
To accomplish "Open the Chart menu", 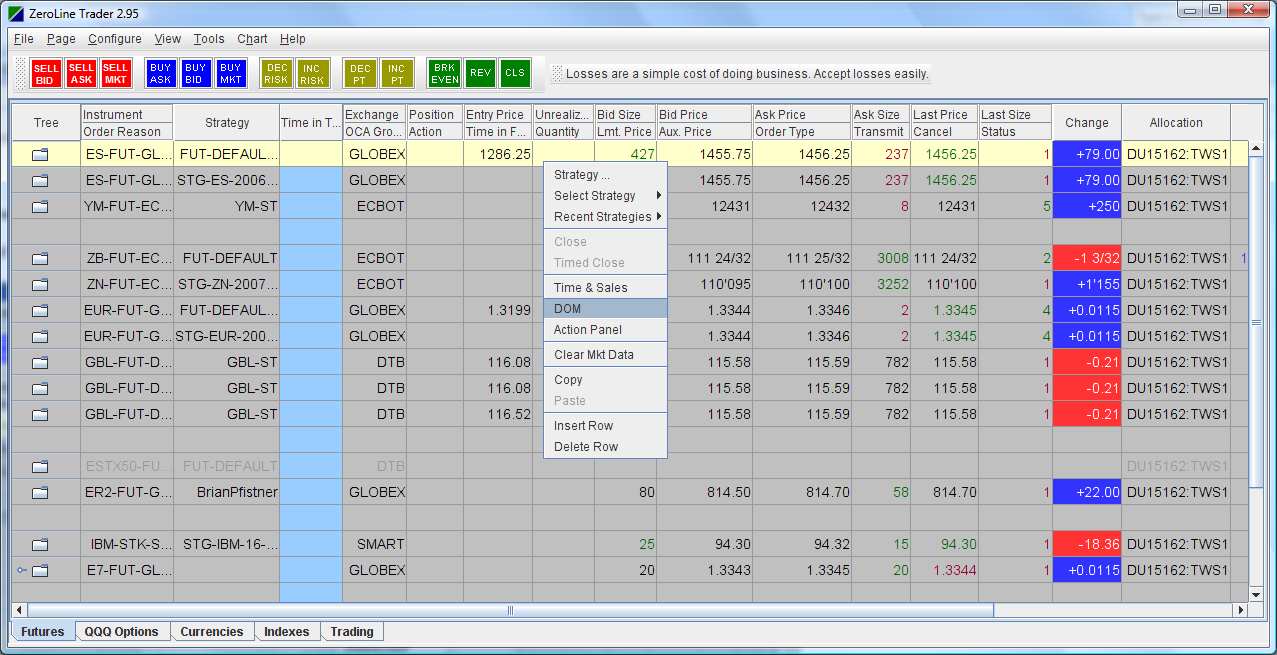I will tap(252, 39).
